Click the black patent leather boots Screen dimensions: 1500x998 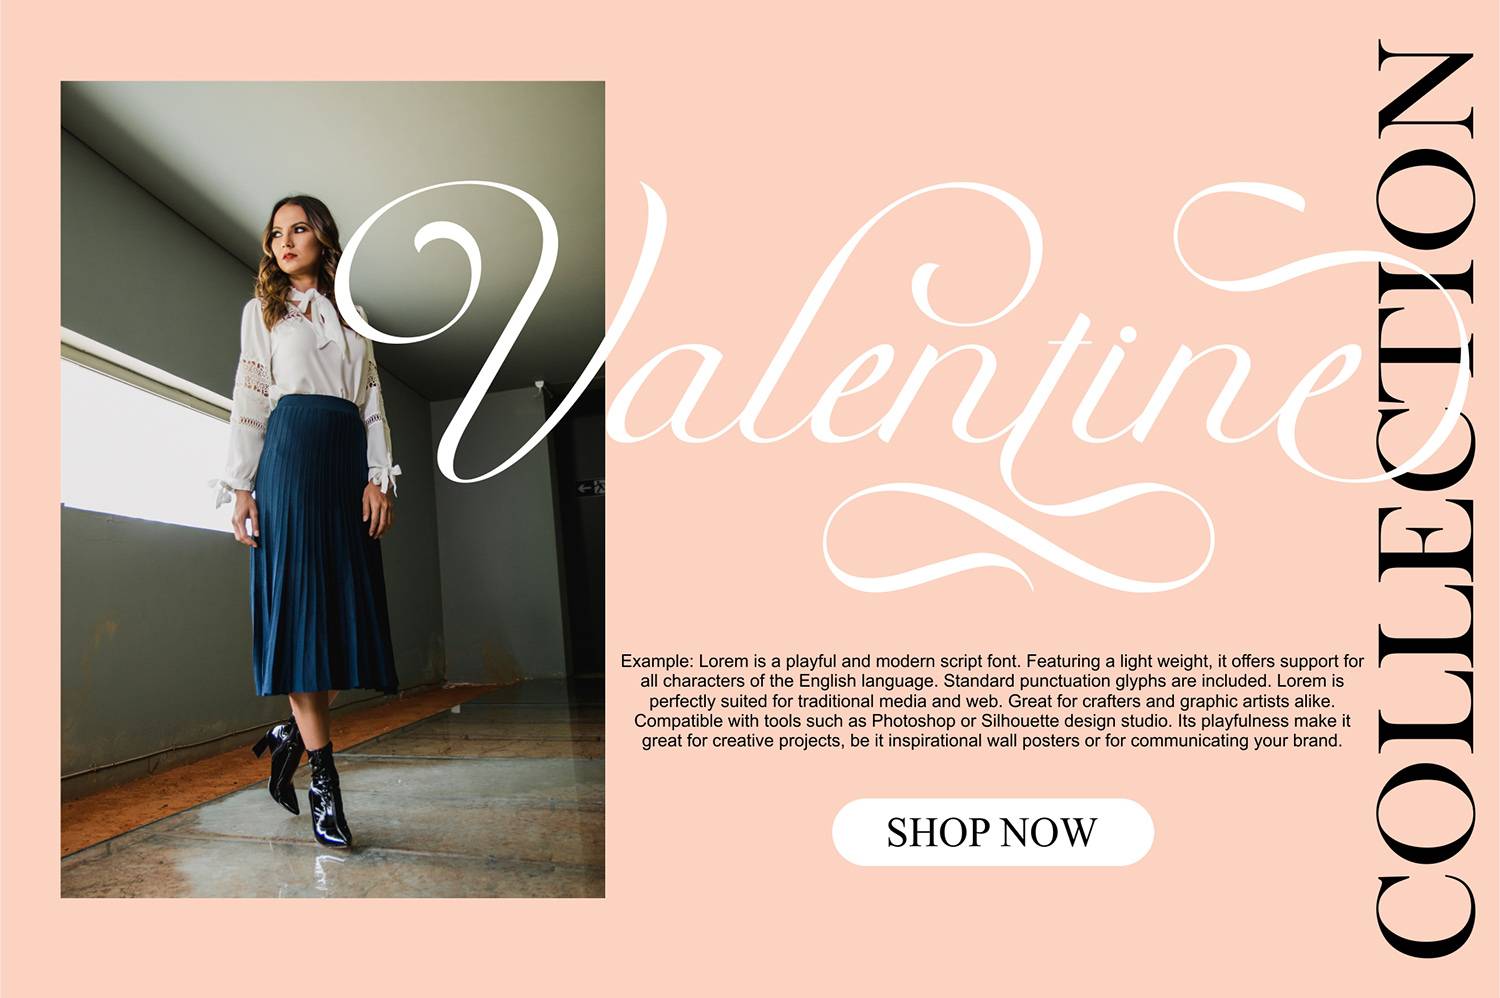[x=303, y=780]
